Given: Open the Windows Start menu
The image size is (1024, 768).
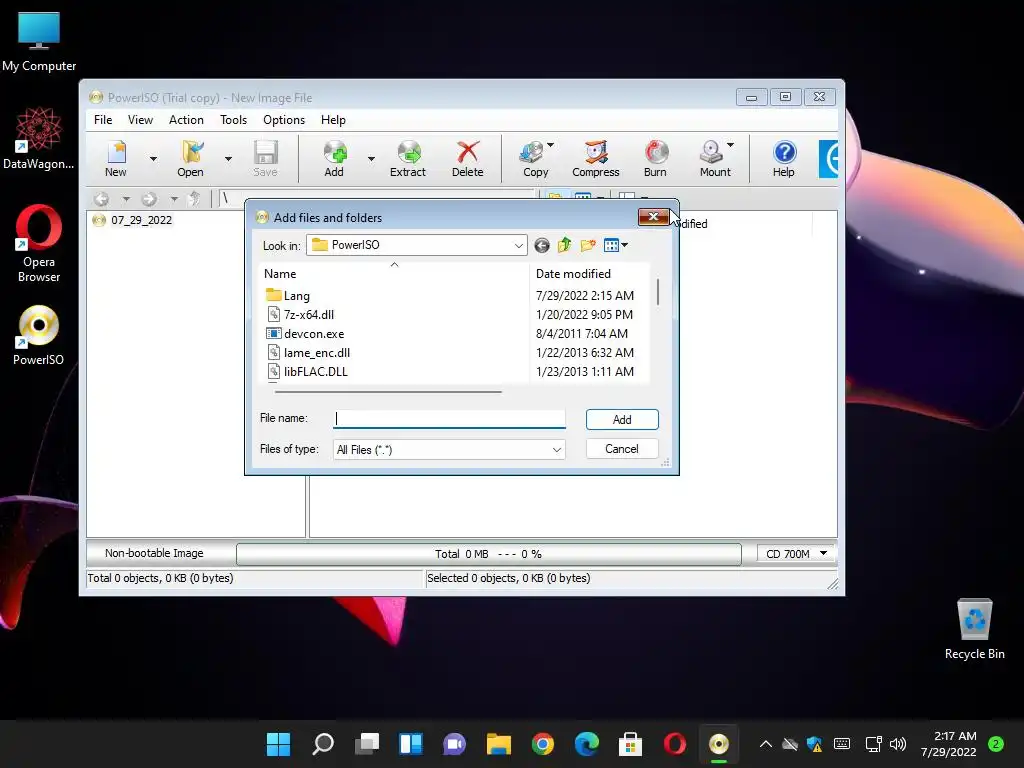Looking at the screenshot, I should pos(279,744).
